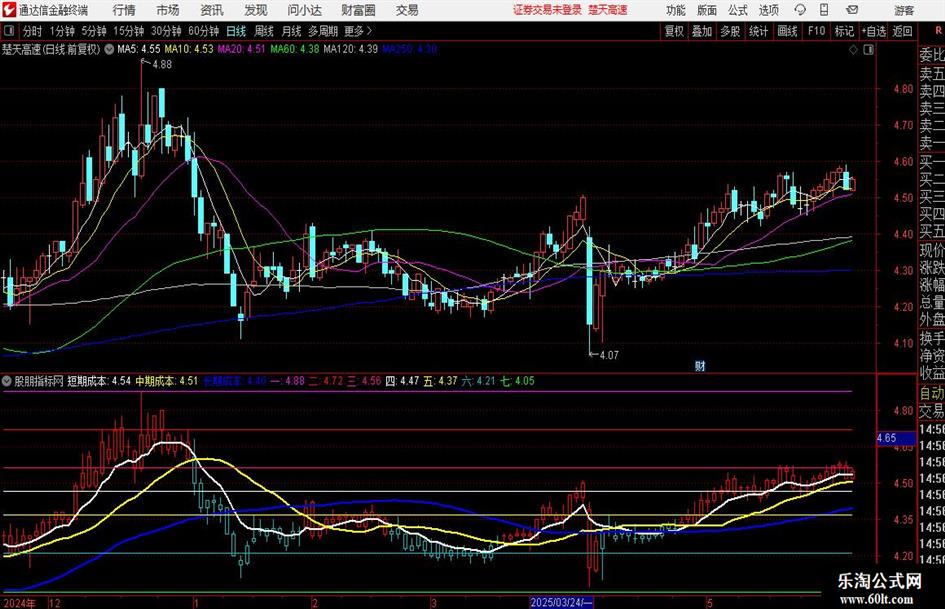This screenshot has height=609, width=945.
Task: Open the 交易 menu
Action: [407, 10]
